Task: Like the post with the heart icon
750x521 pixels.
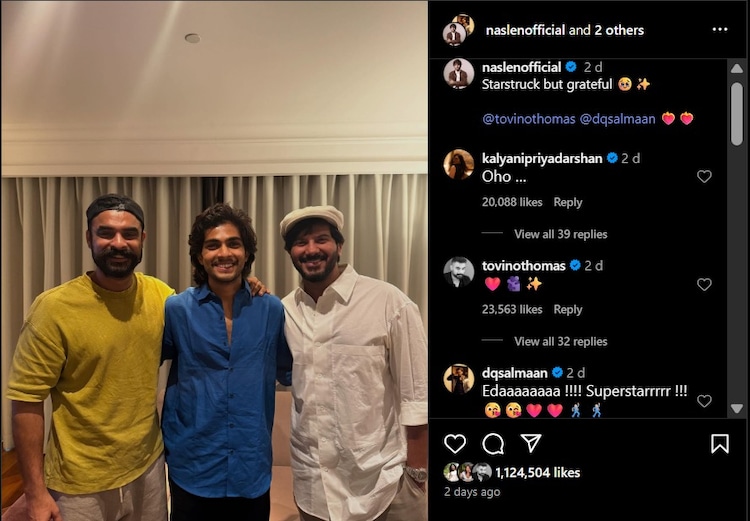Action: tap(455, 444)
